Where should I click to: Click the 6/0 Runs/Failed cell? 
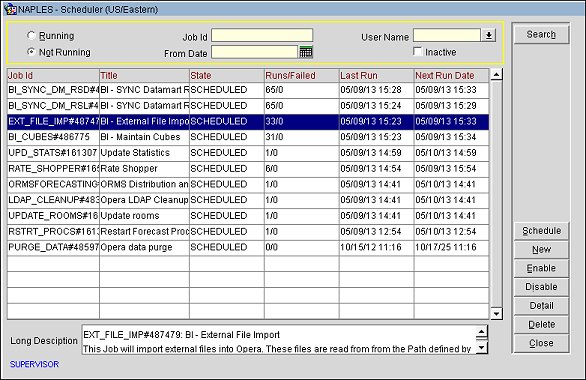pyautogui.click(x=302, y=169)
